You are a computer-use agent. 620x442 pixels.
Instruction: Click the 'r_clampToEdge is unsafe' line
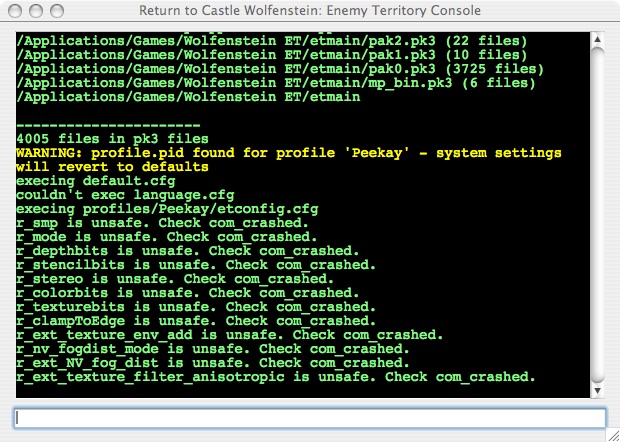point(196,321)
